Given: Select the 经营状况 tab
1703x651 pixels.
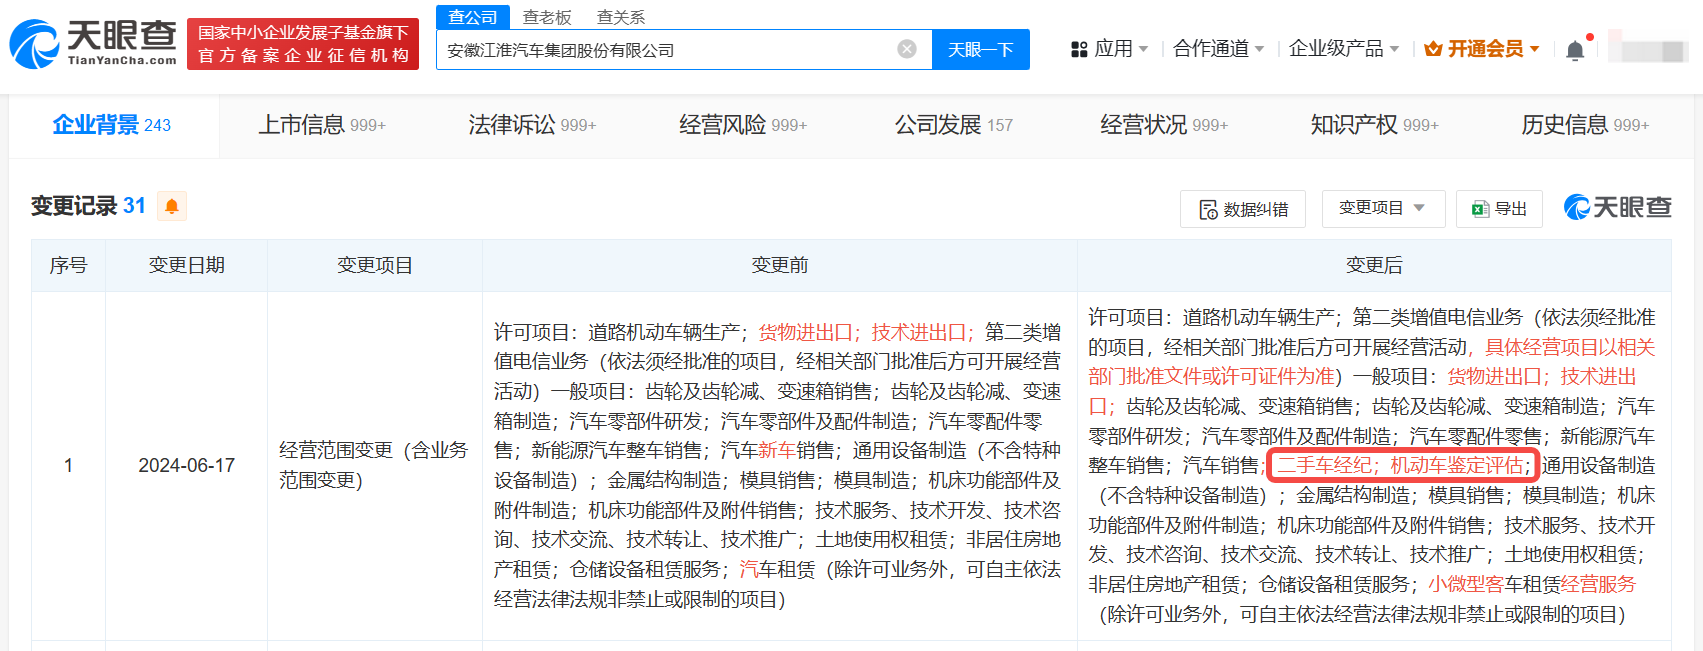Looking at the screenshot, I should point(1164,125).
